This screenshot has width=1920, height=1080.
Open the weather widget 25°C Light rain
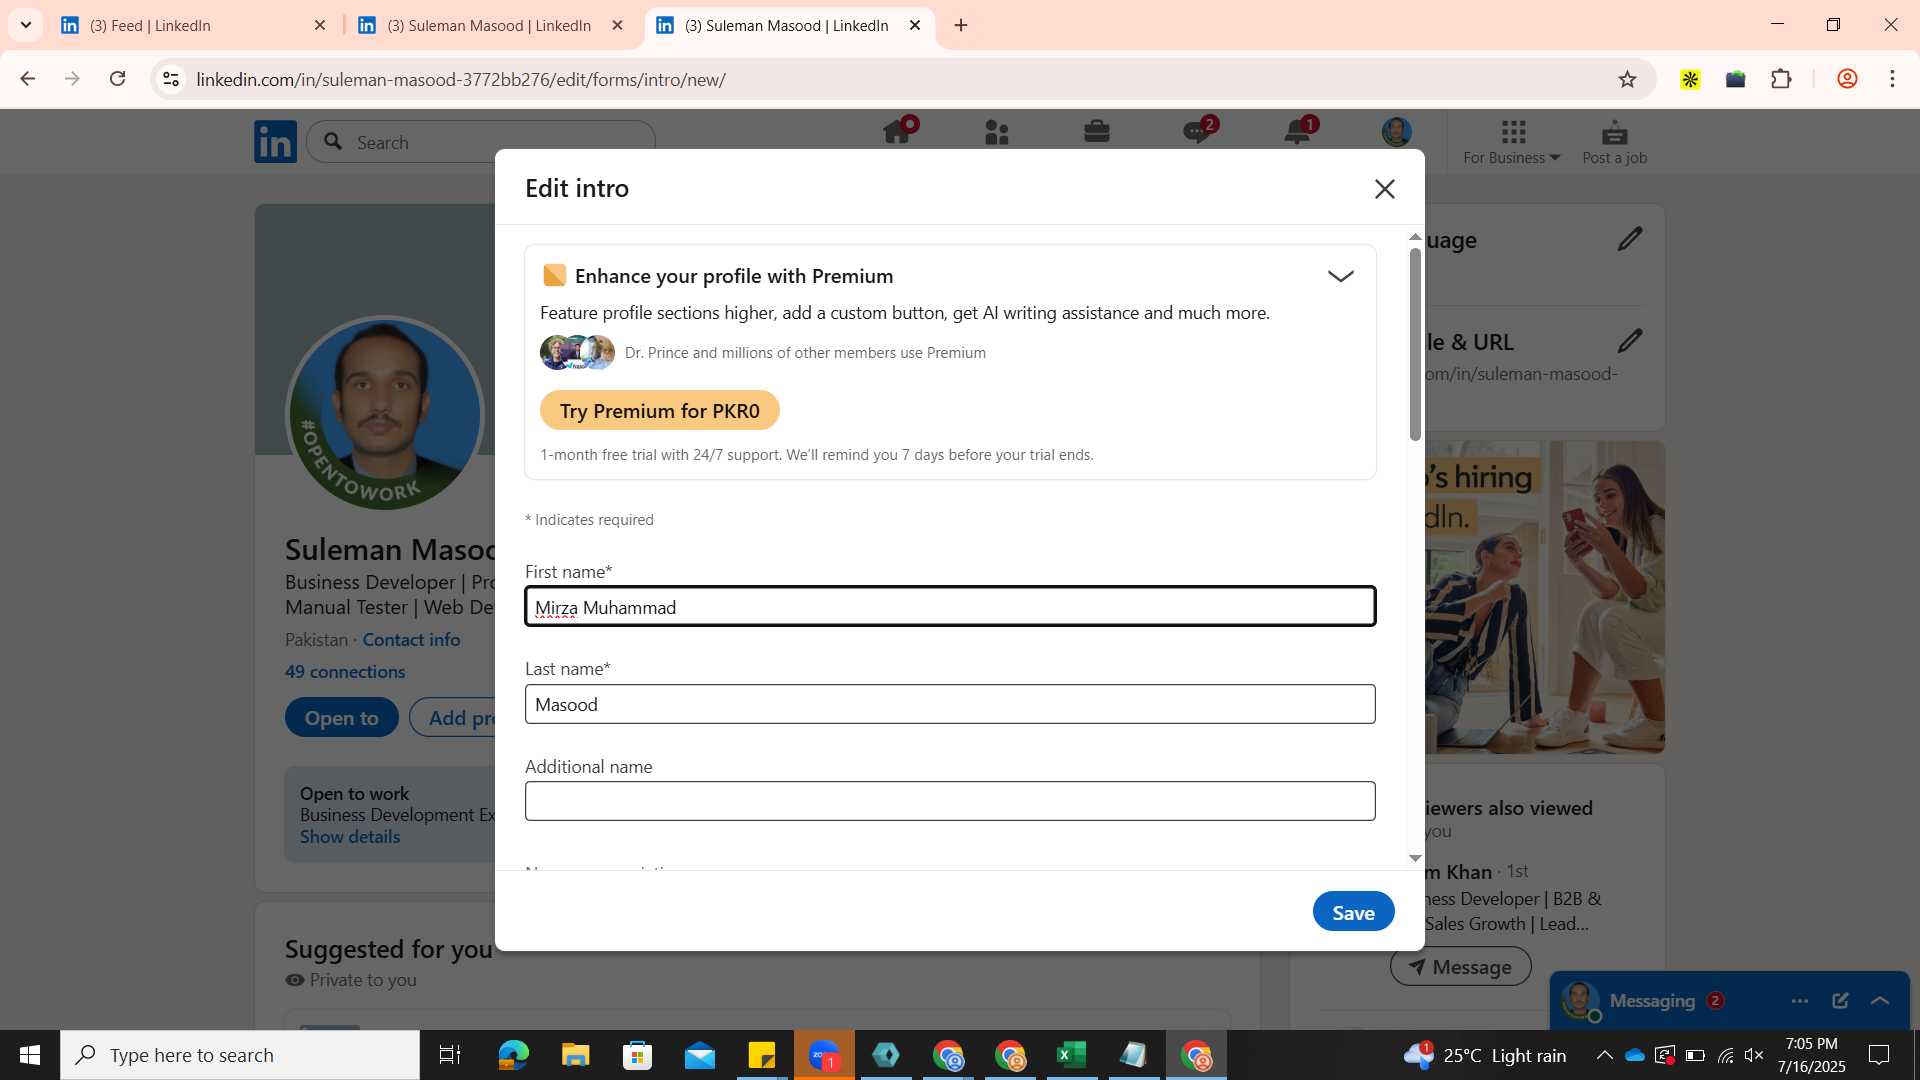tap(1485, 1055)
